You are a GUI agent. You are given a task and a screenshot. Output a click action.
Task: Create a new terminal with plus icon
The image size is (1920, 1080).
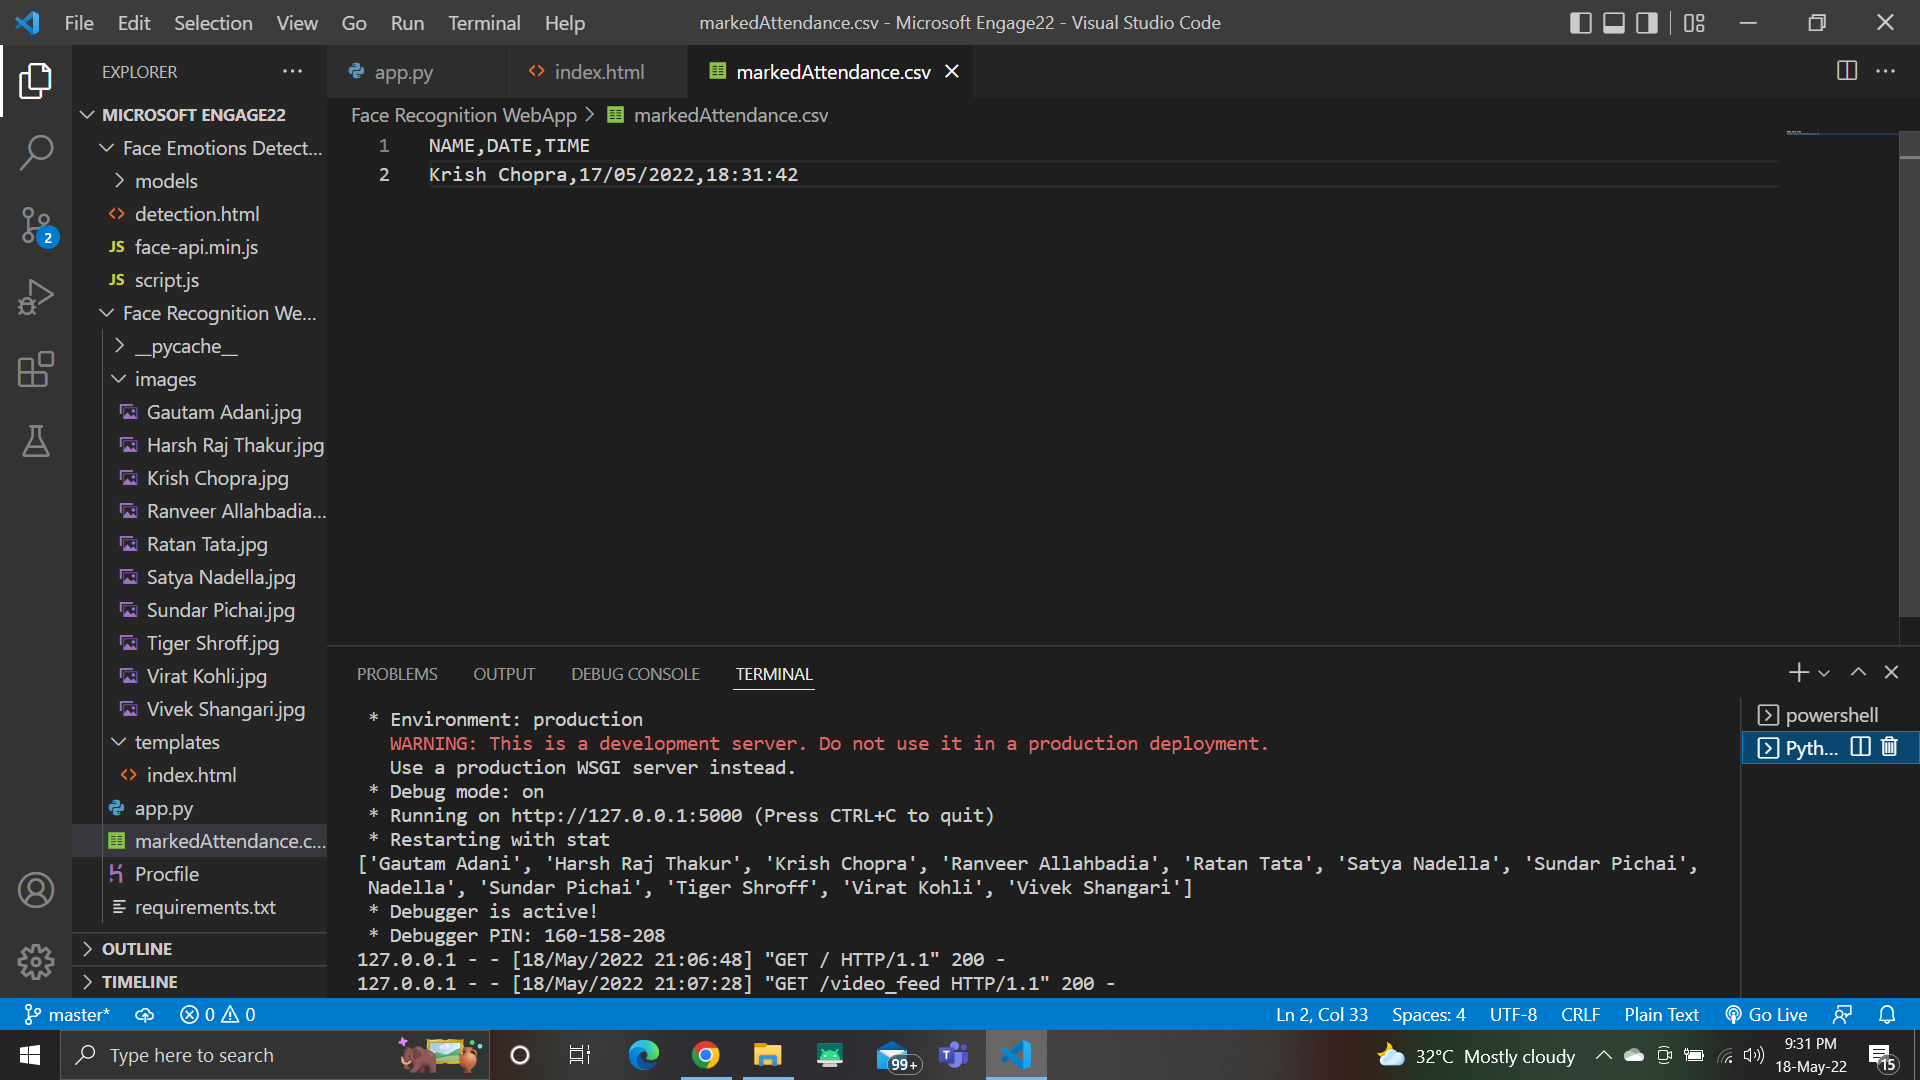1798,673
